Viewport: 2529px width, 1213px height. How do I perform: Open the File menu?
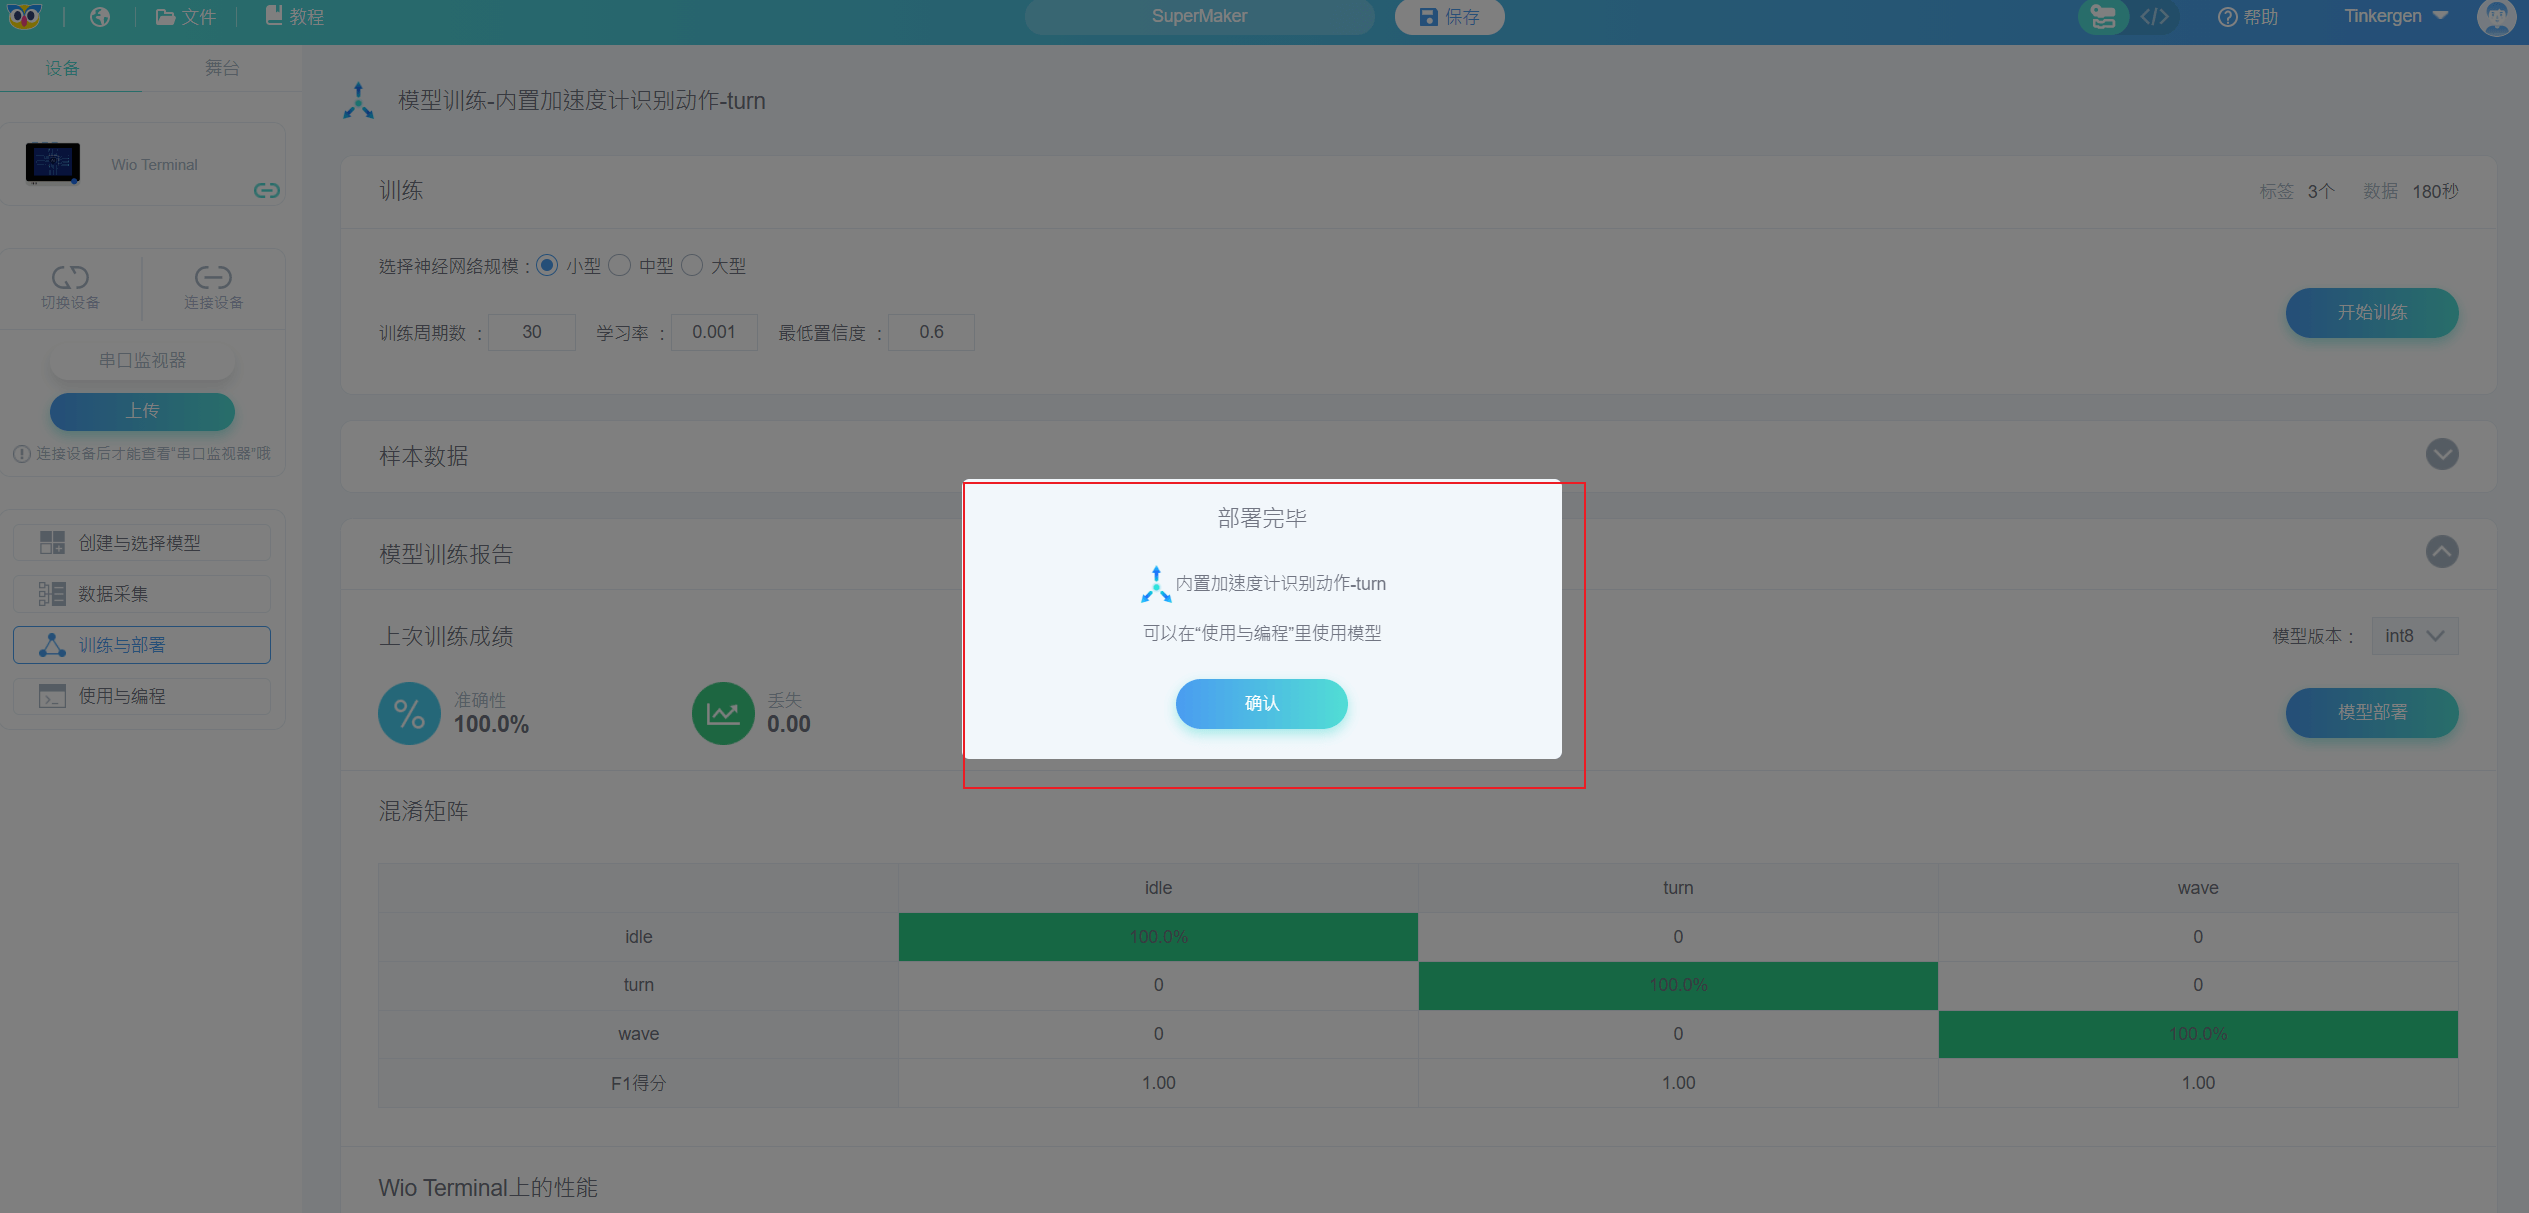pyautogui.click(x=186, y=17)
